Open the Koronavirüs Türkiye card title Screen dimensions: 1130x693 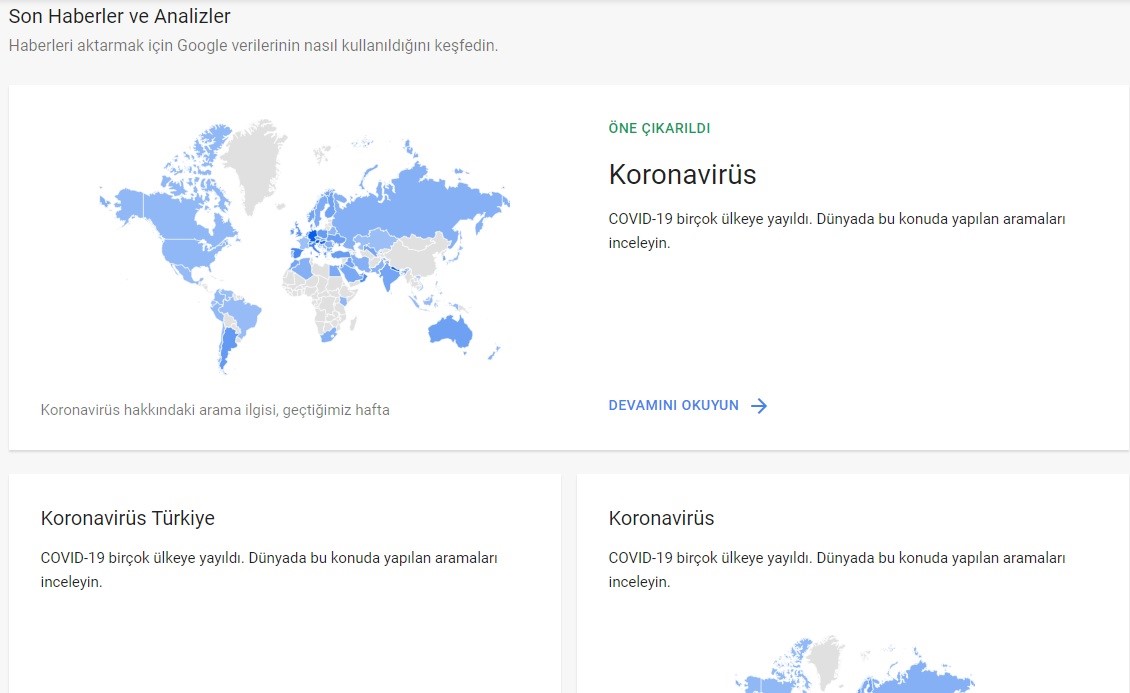coord(127,518)
